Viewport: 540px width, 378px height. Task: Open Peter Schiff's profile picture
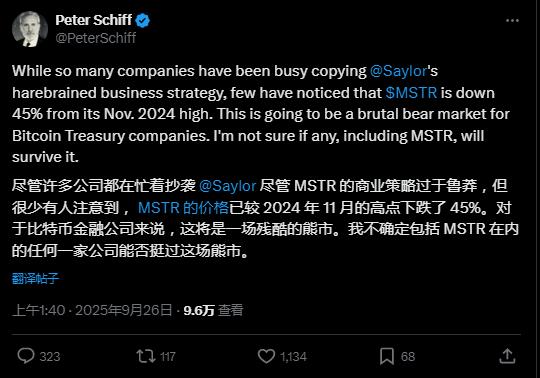coord(30,29)
